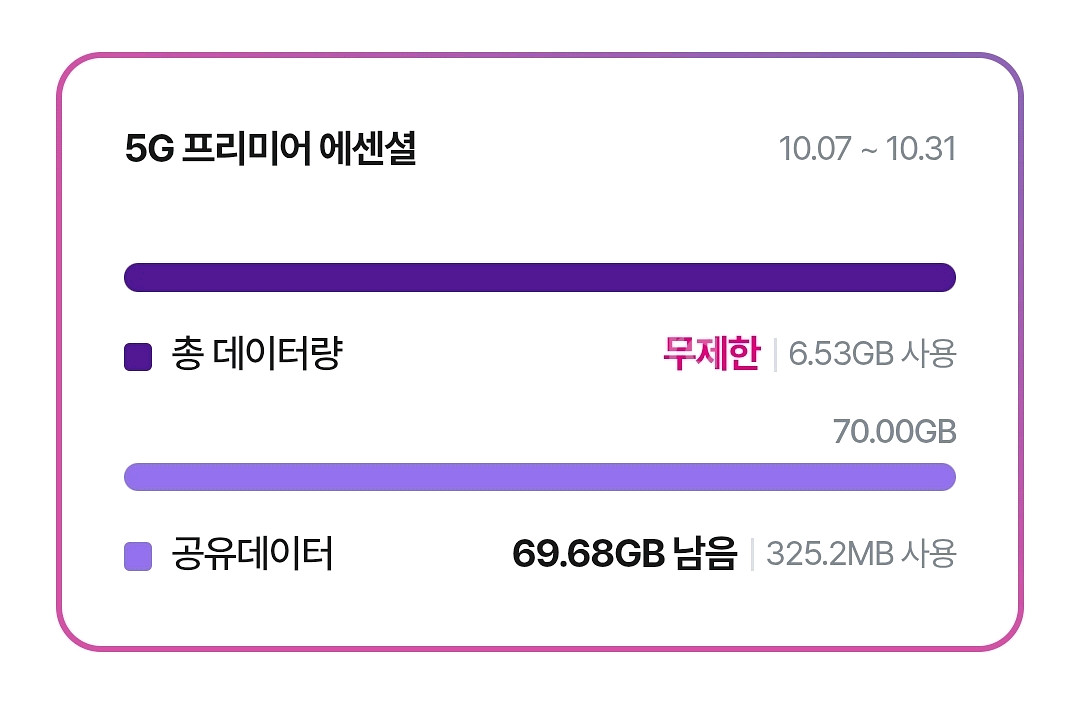
Task: Click the light purple shared data legend square
Action: pyautogui.click(x=137, y=556)
